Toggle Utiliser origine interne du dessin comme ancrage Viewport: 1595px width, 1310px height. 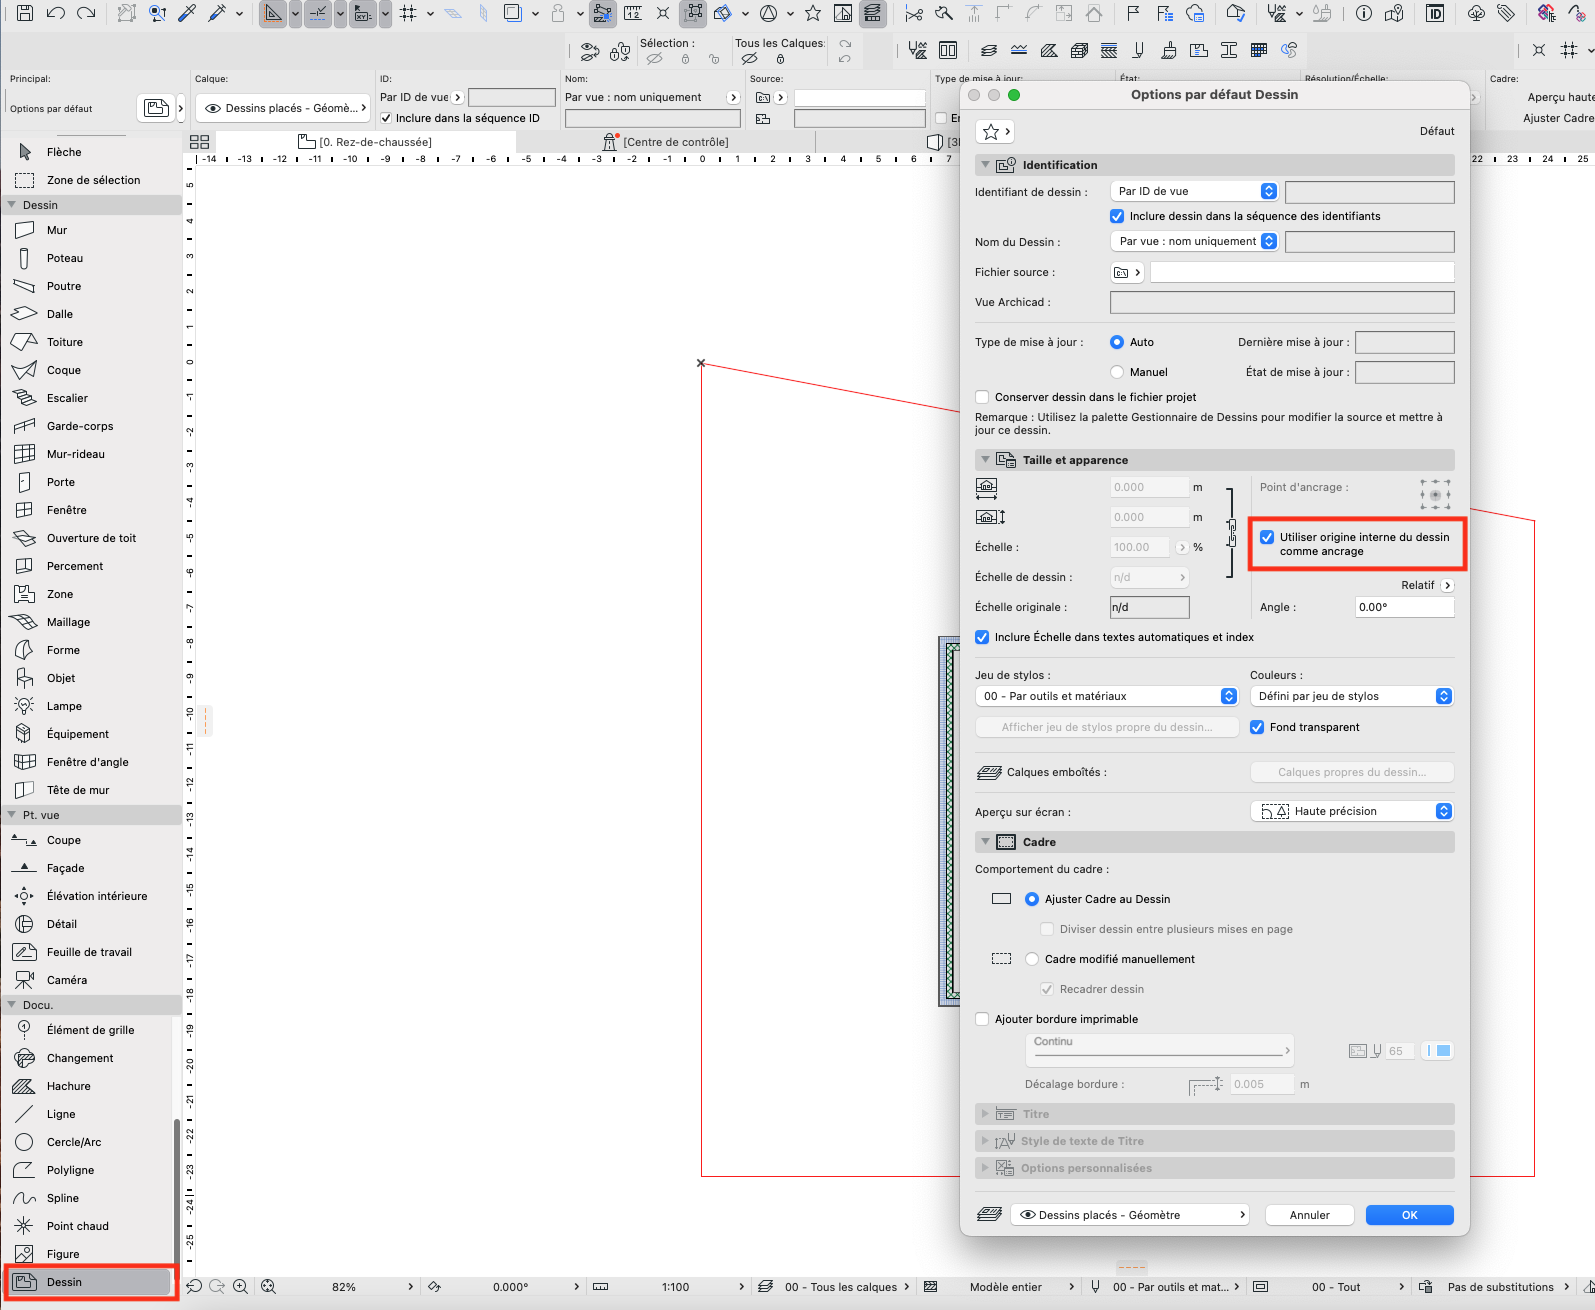coord(1267,537)
